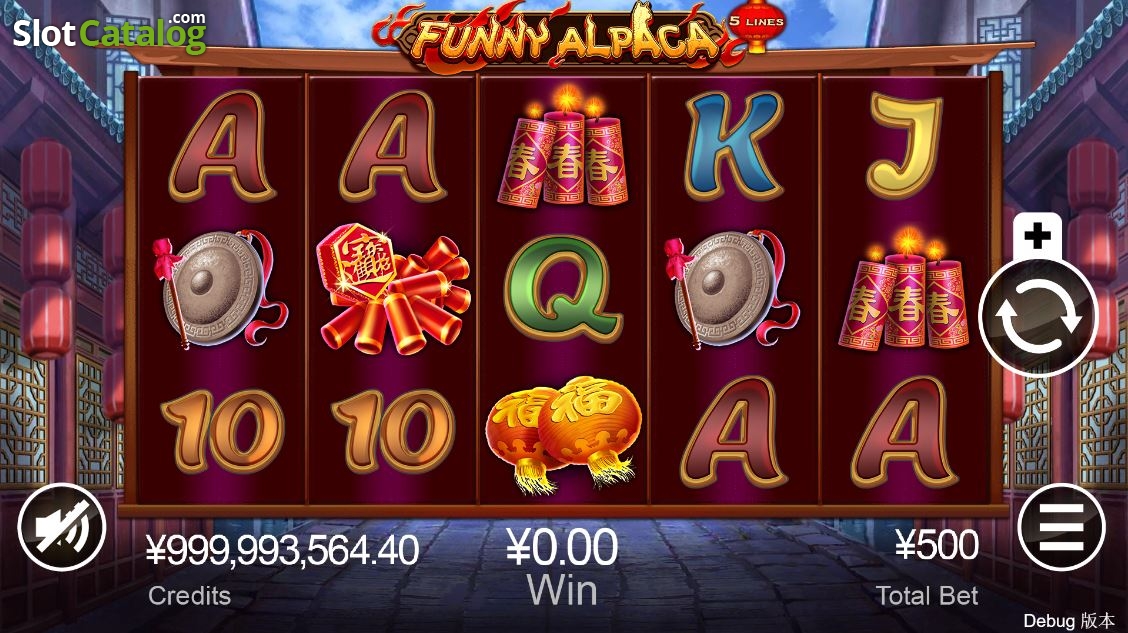1128x633 pixels.
Task: Click the credits balance display
Action: tap(282, 551)
